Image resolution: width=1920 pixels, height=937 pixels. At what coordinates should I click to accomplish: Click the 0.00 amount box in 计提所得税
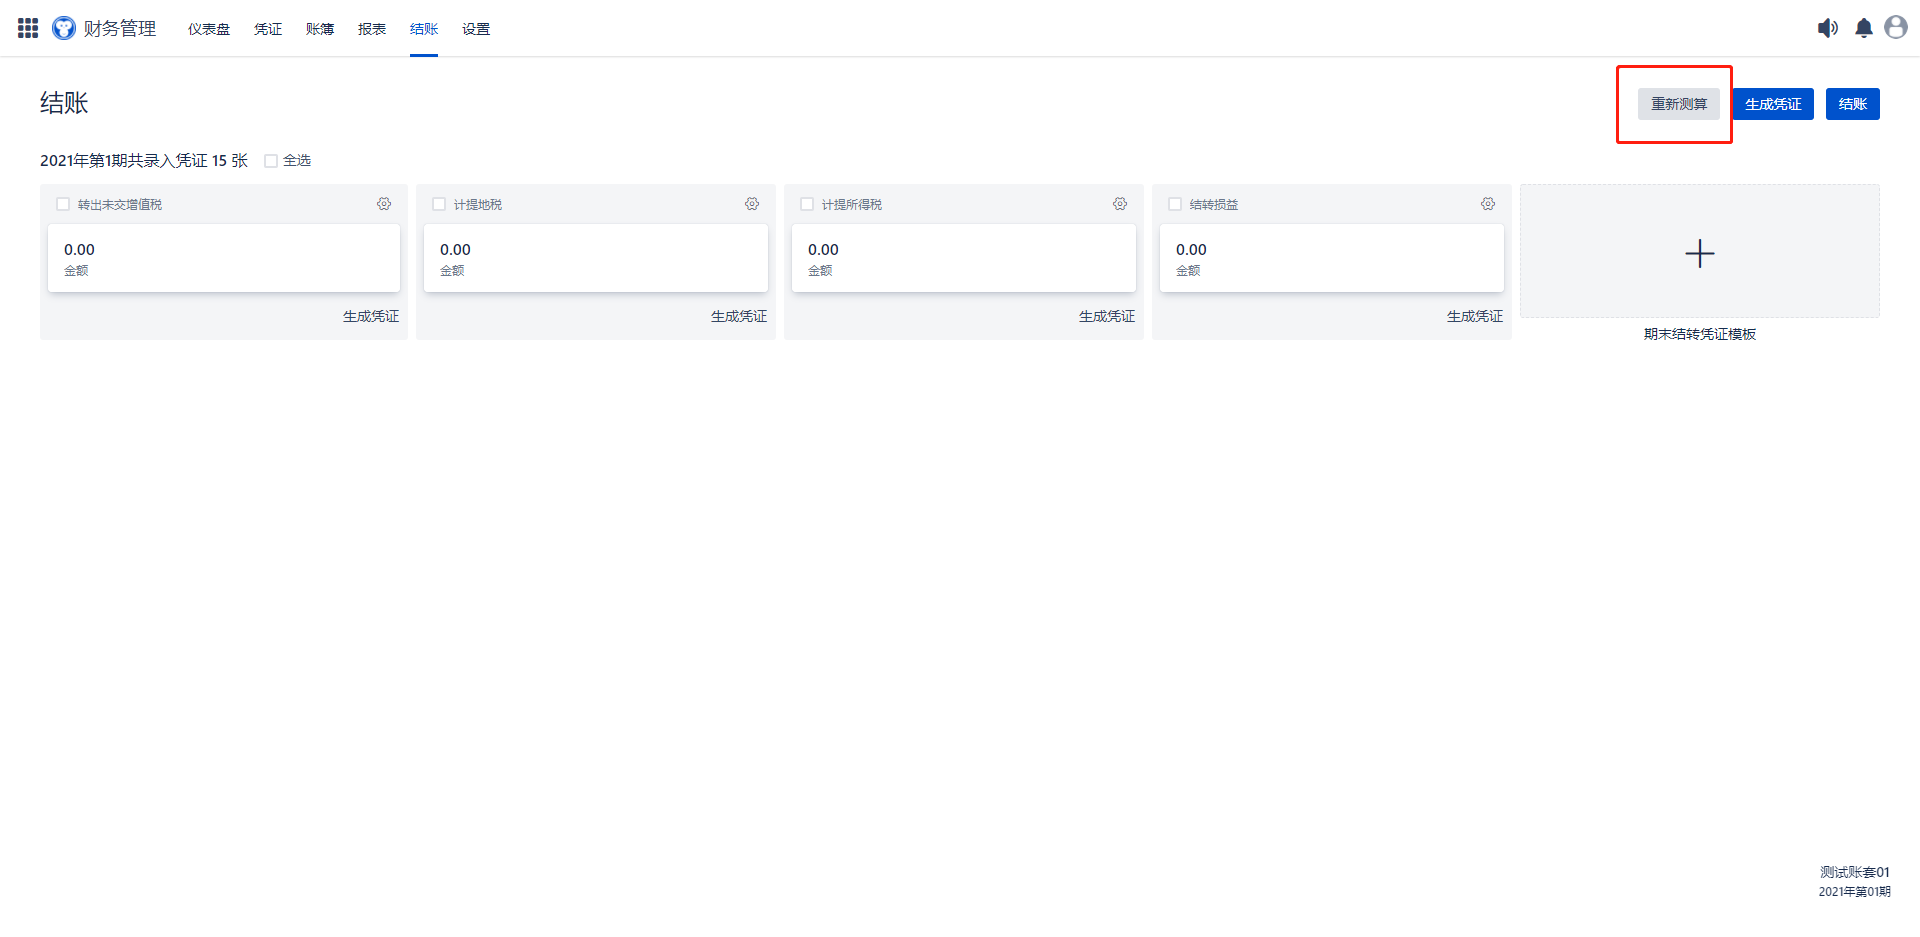pyautogui.click(x=964, y=258)
